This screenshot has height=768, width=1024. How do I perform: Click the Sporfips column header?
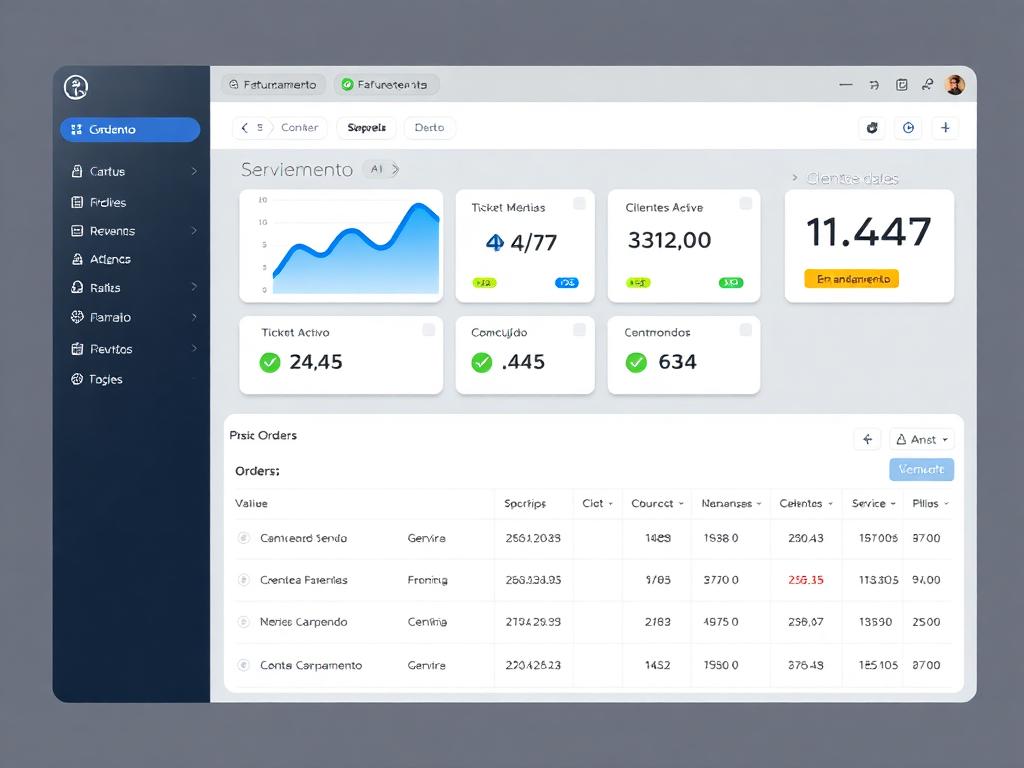tap(525, 504)
